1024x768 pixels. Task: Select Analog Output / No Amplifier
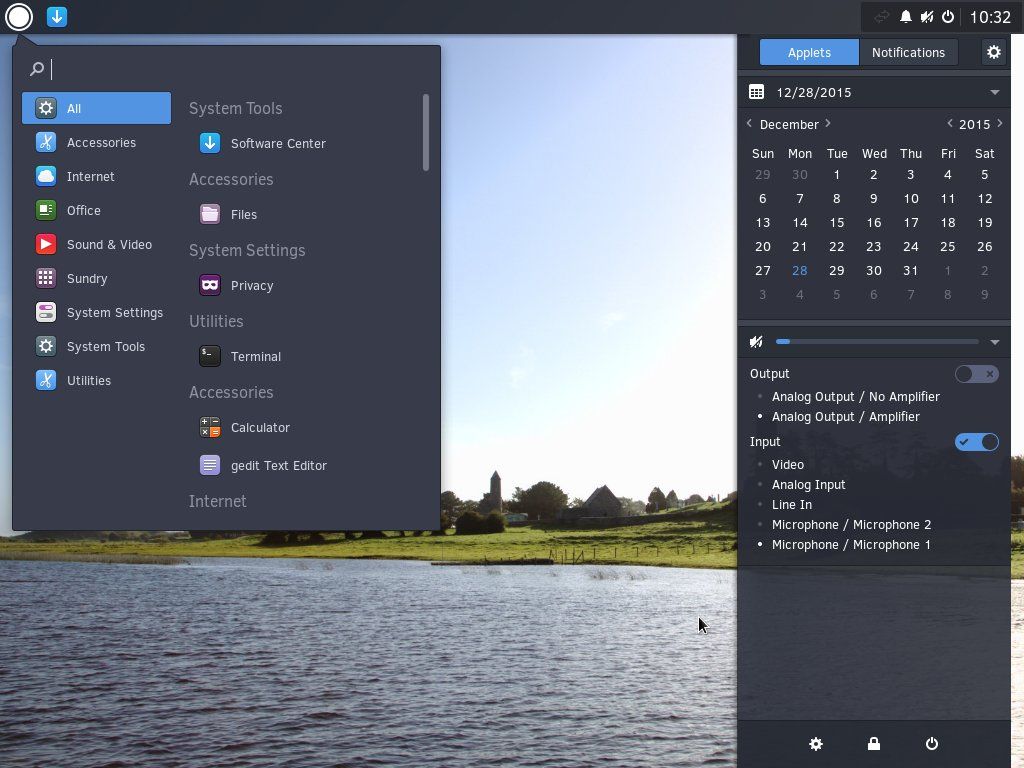point(855,396)
